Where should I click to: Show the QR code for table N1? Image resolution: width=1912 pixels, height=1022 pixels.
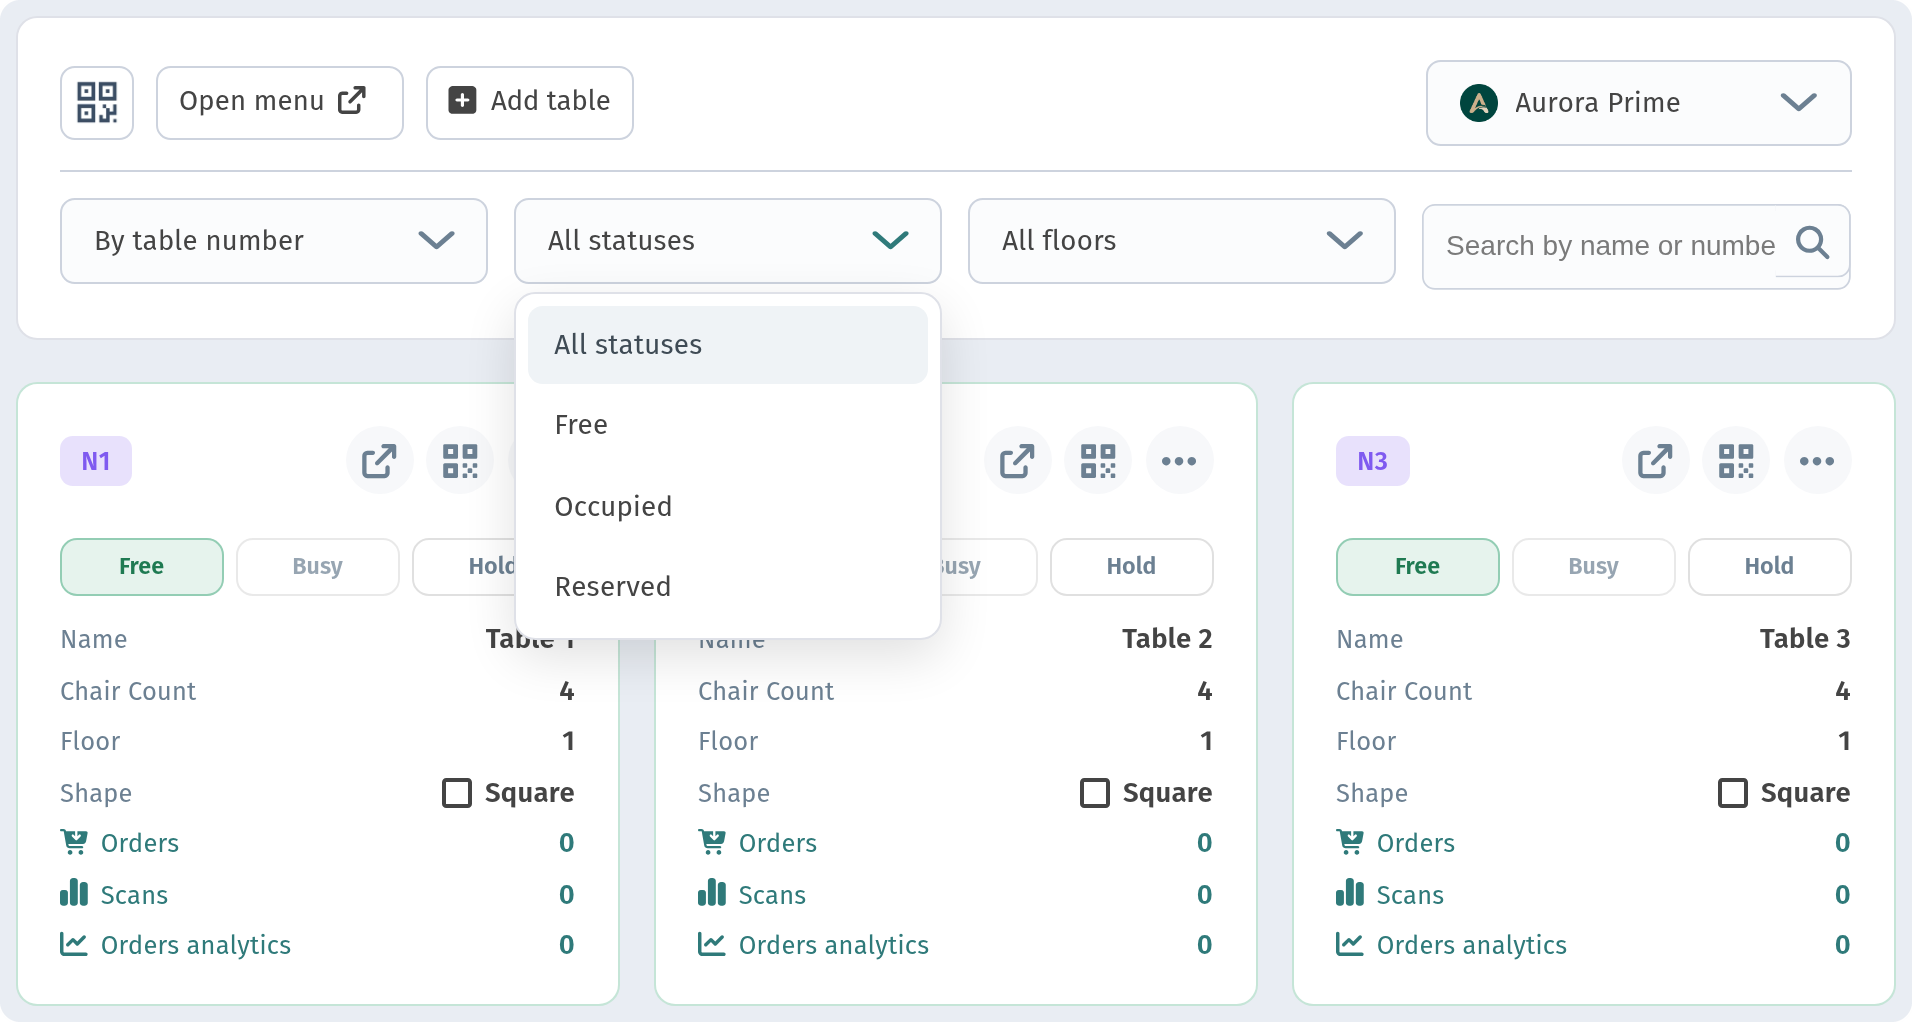click(x=460, y=461)
